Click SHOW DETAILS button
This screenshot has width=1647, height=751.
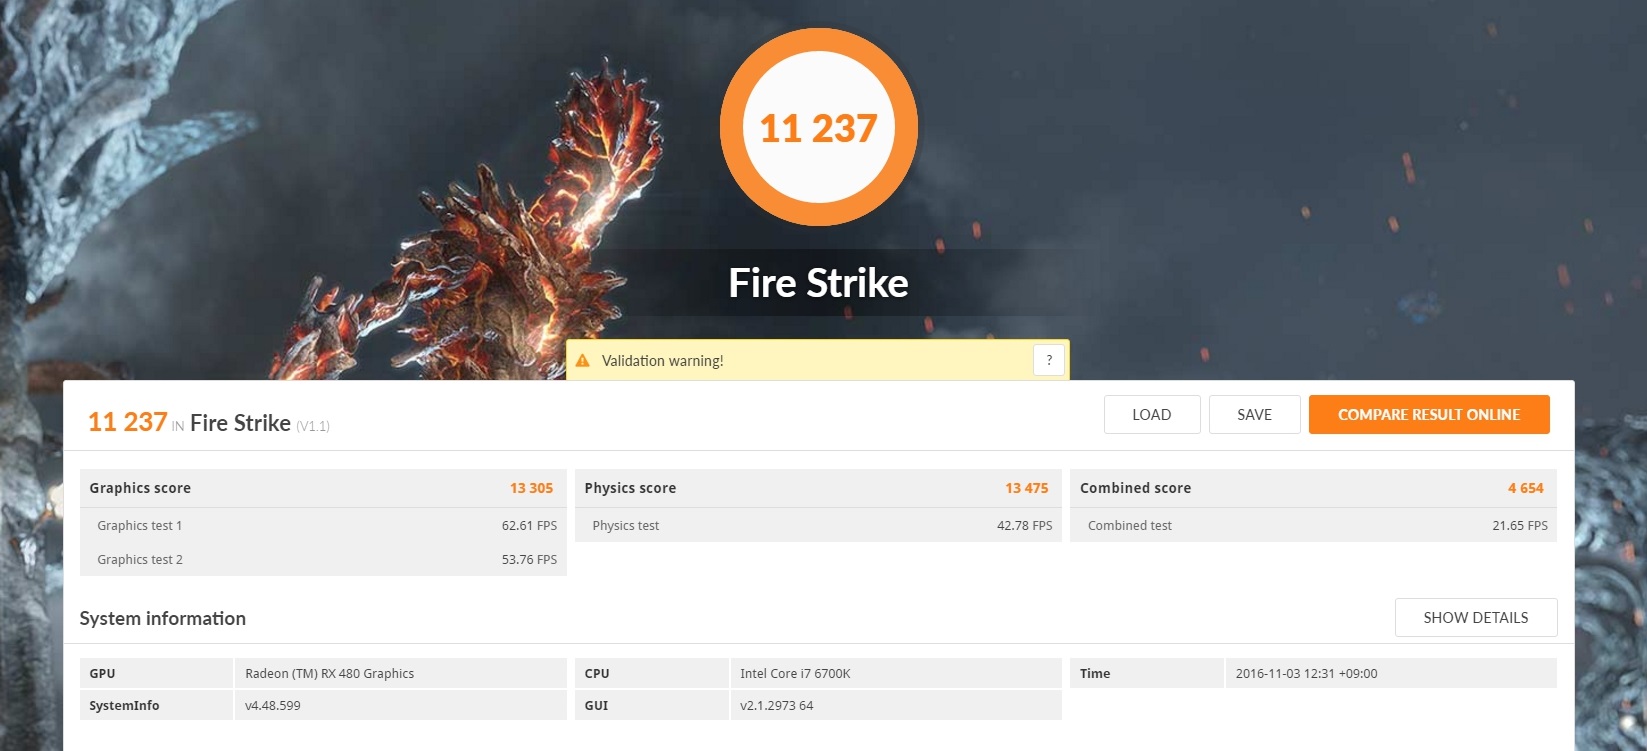[1476, 618]
